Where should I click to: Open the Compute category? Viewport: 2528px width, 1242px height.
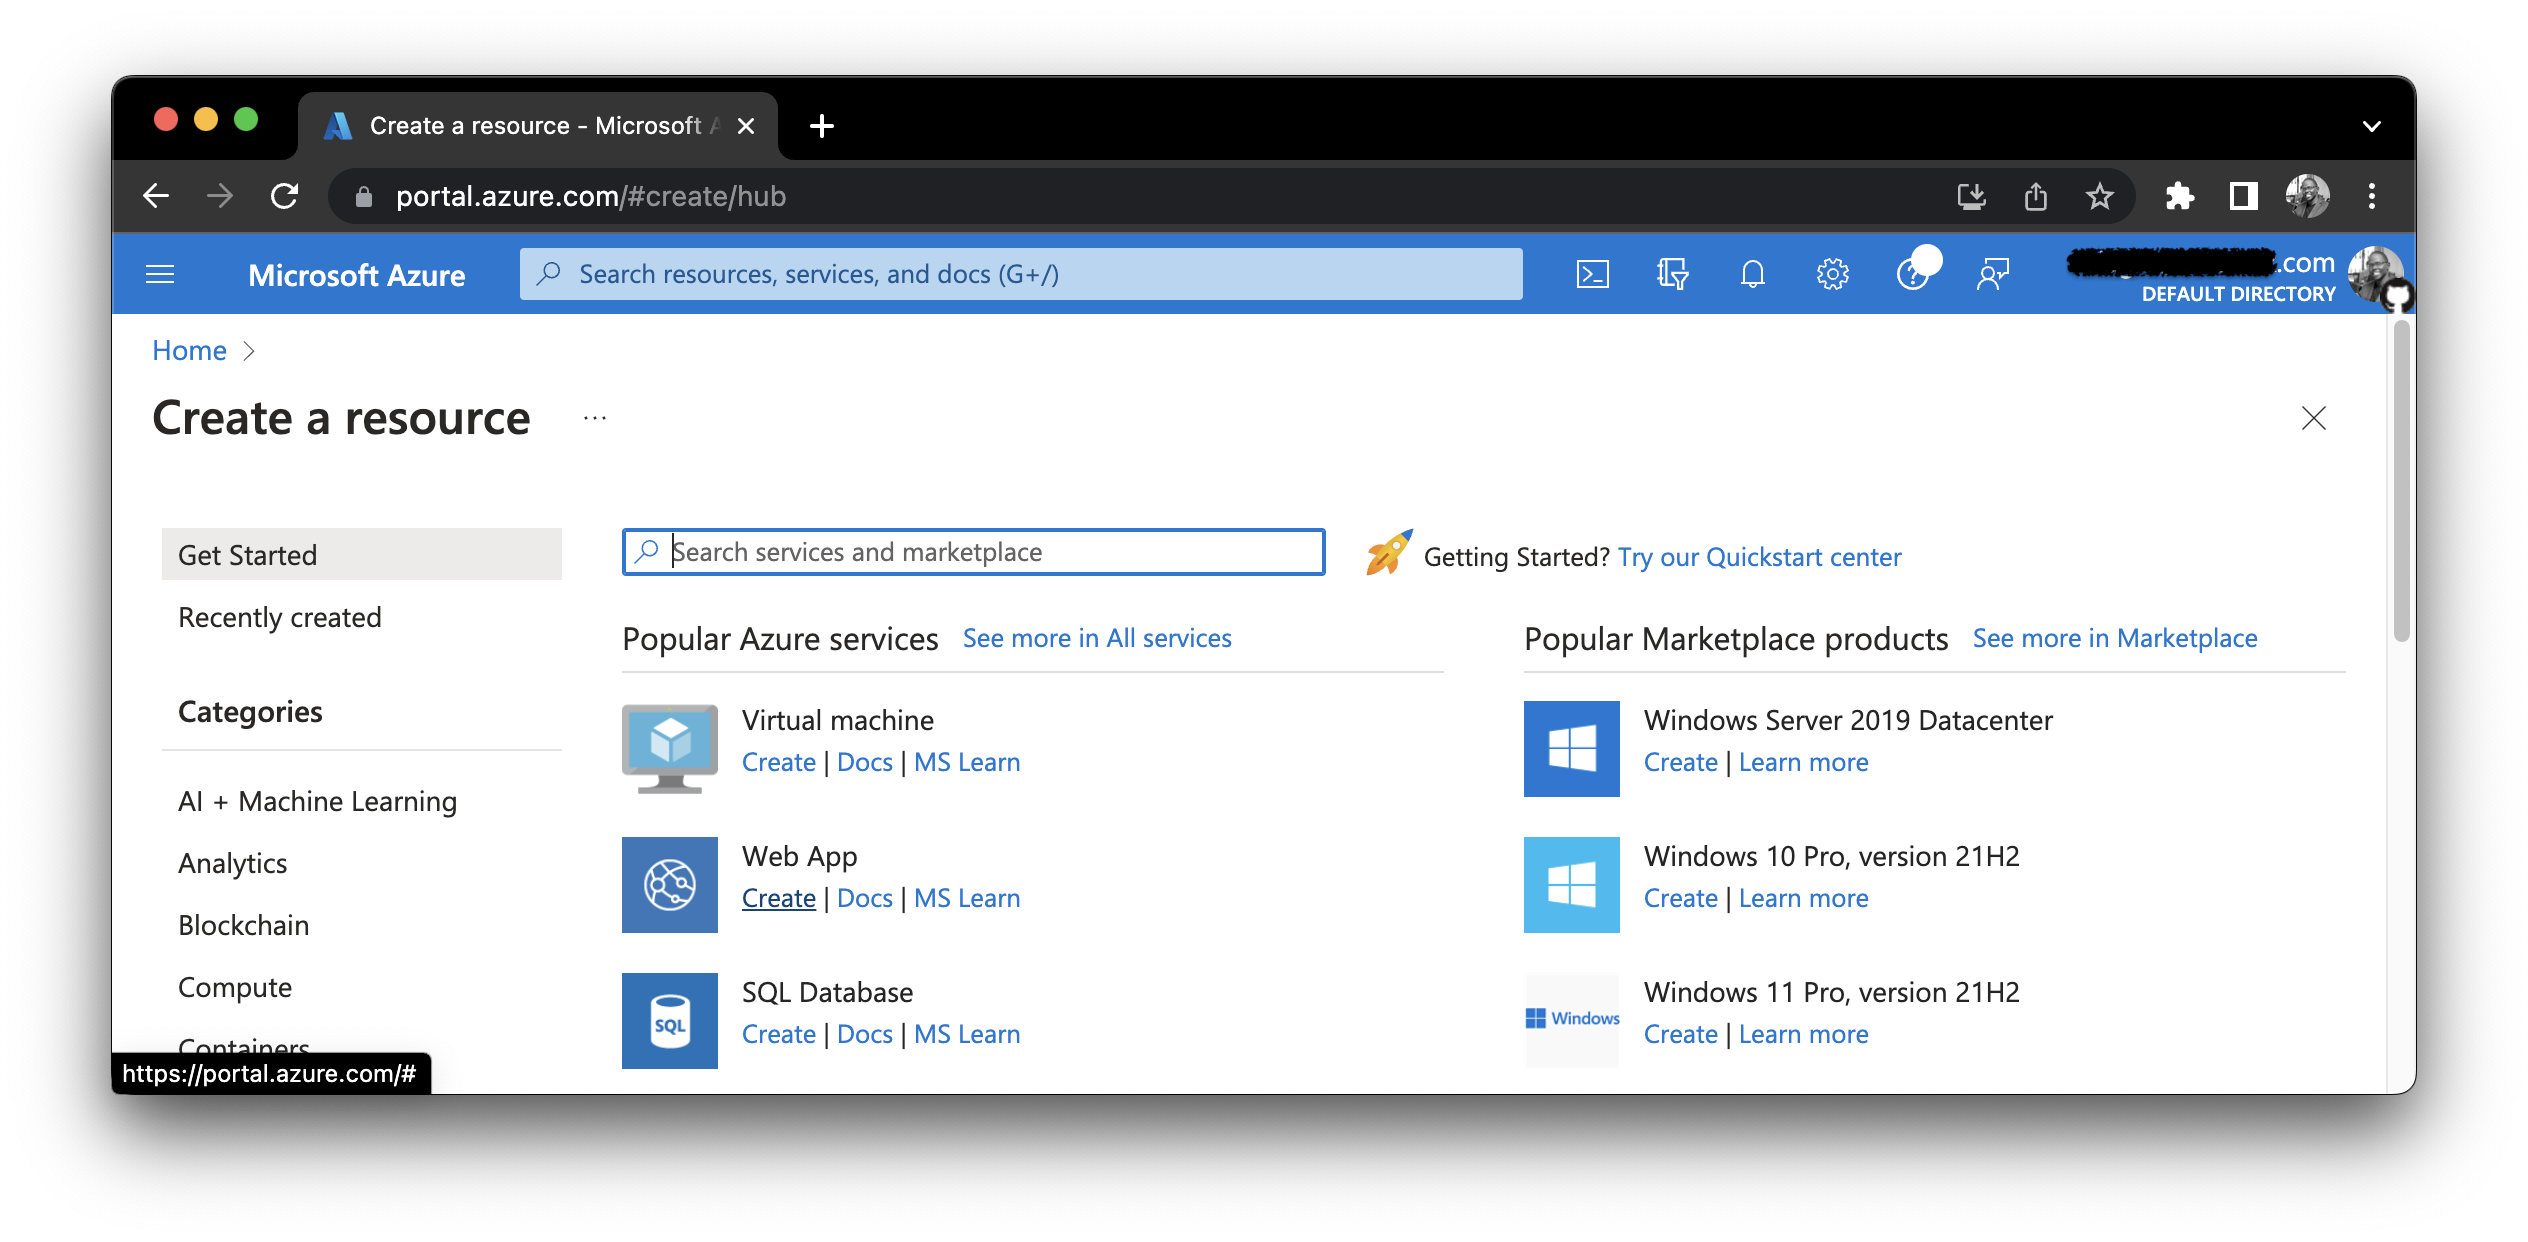tap(235, 987)
